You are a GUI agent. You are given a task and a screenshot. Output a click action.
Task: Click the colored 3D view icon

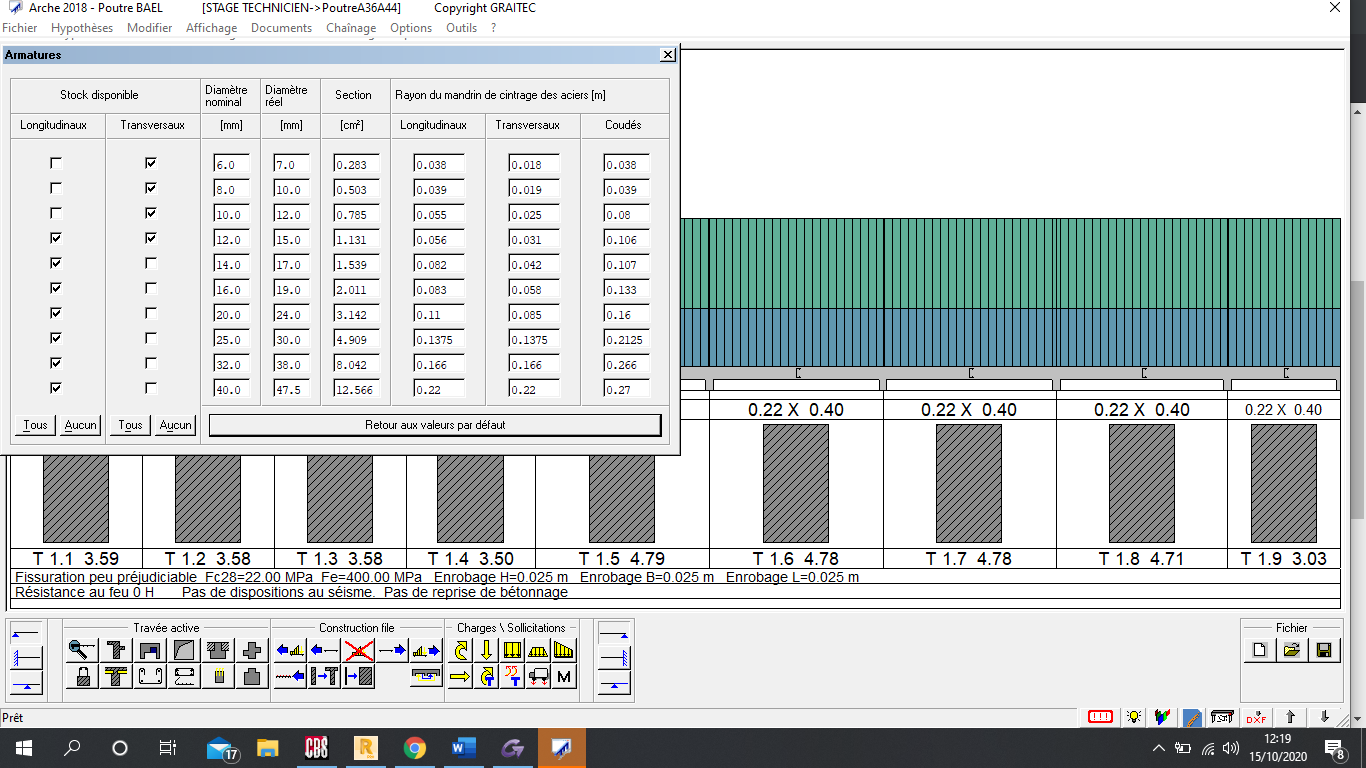pos(1162,717)
